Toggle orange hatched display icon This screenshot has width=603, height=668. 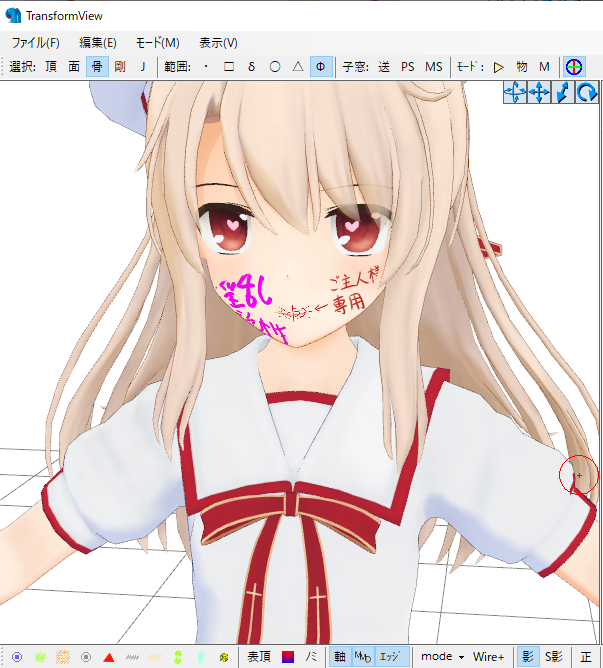pos(63,657)
